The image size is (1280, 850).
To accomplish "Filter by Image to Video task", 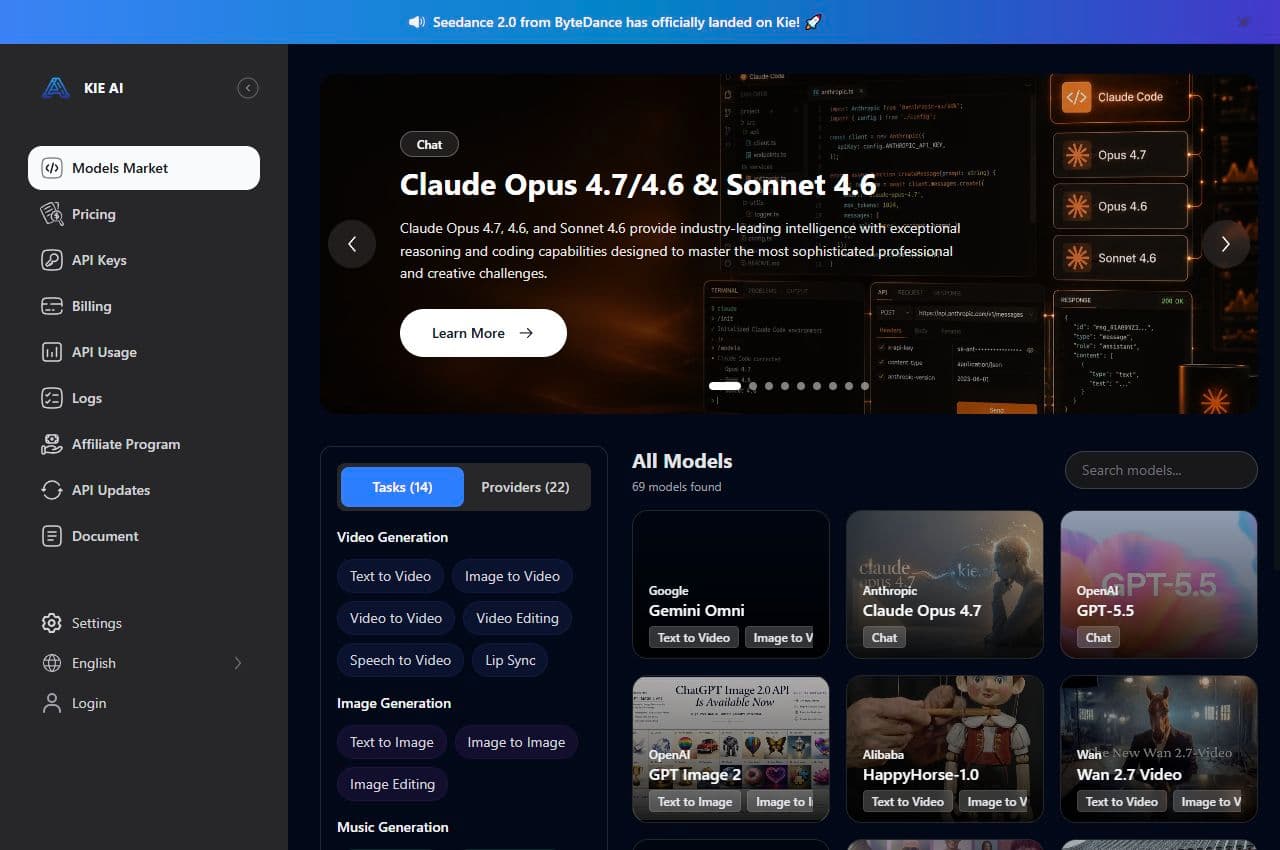I will [512, 576].
